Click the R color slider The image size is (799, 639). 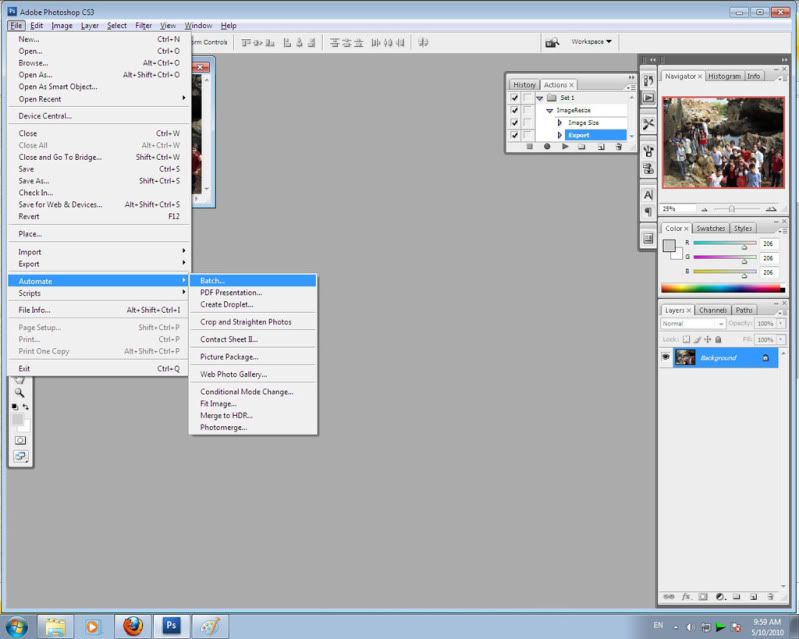pyautogui.click(x=725, y=244)
